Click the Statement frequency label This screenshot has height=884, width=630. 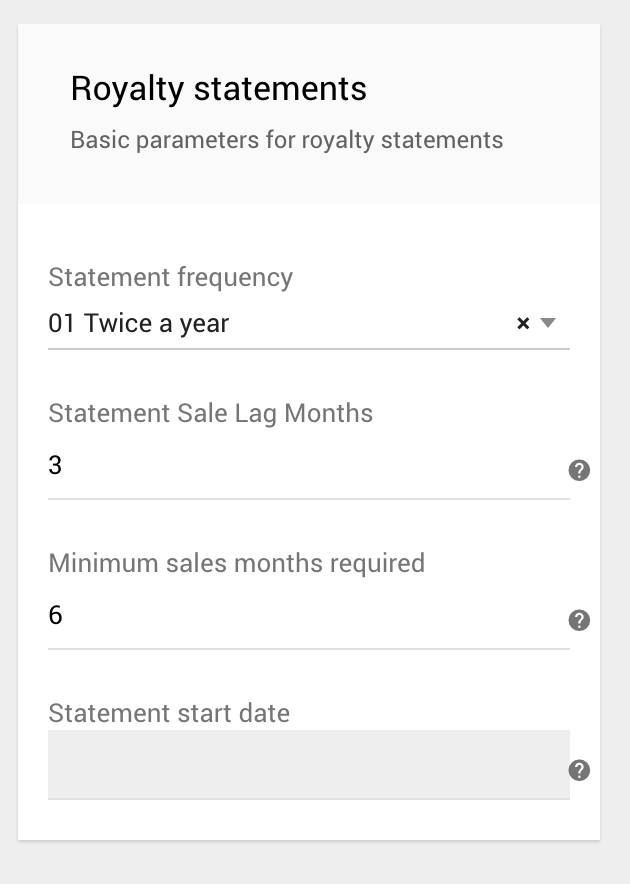[170, 277]
